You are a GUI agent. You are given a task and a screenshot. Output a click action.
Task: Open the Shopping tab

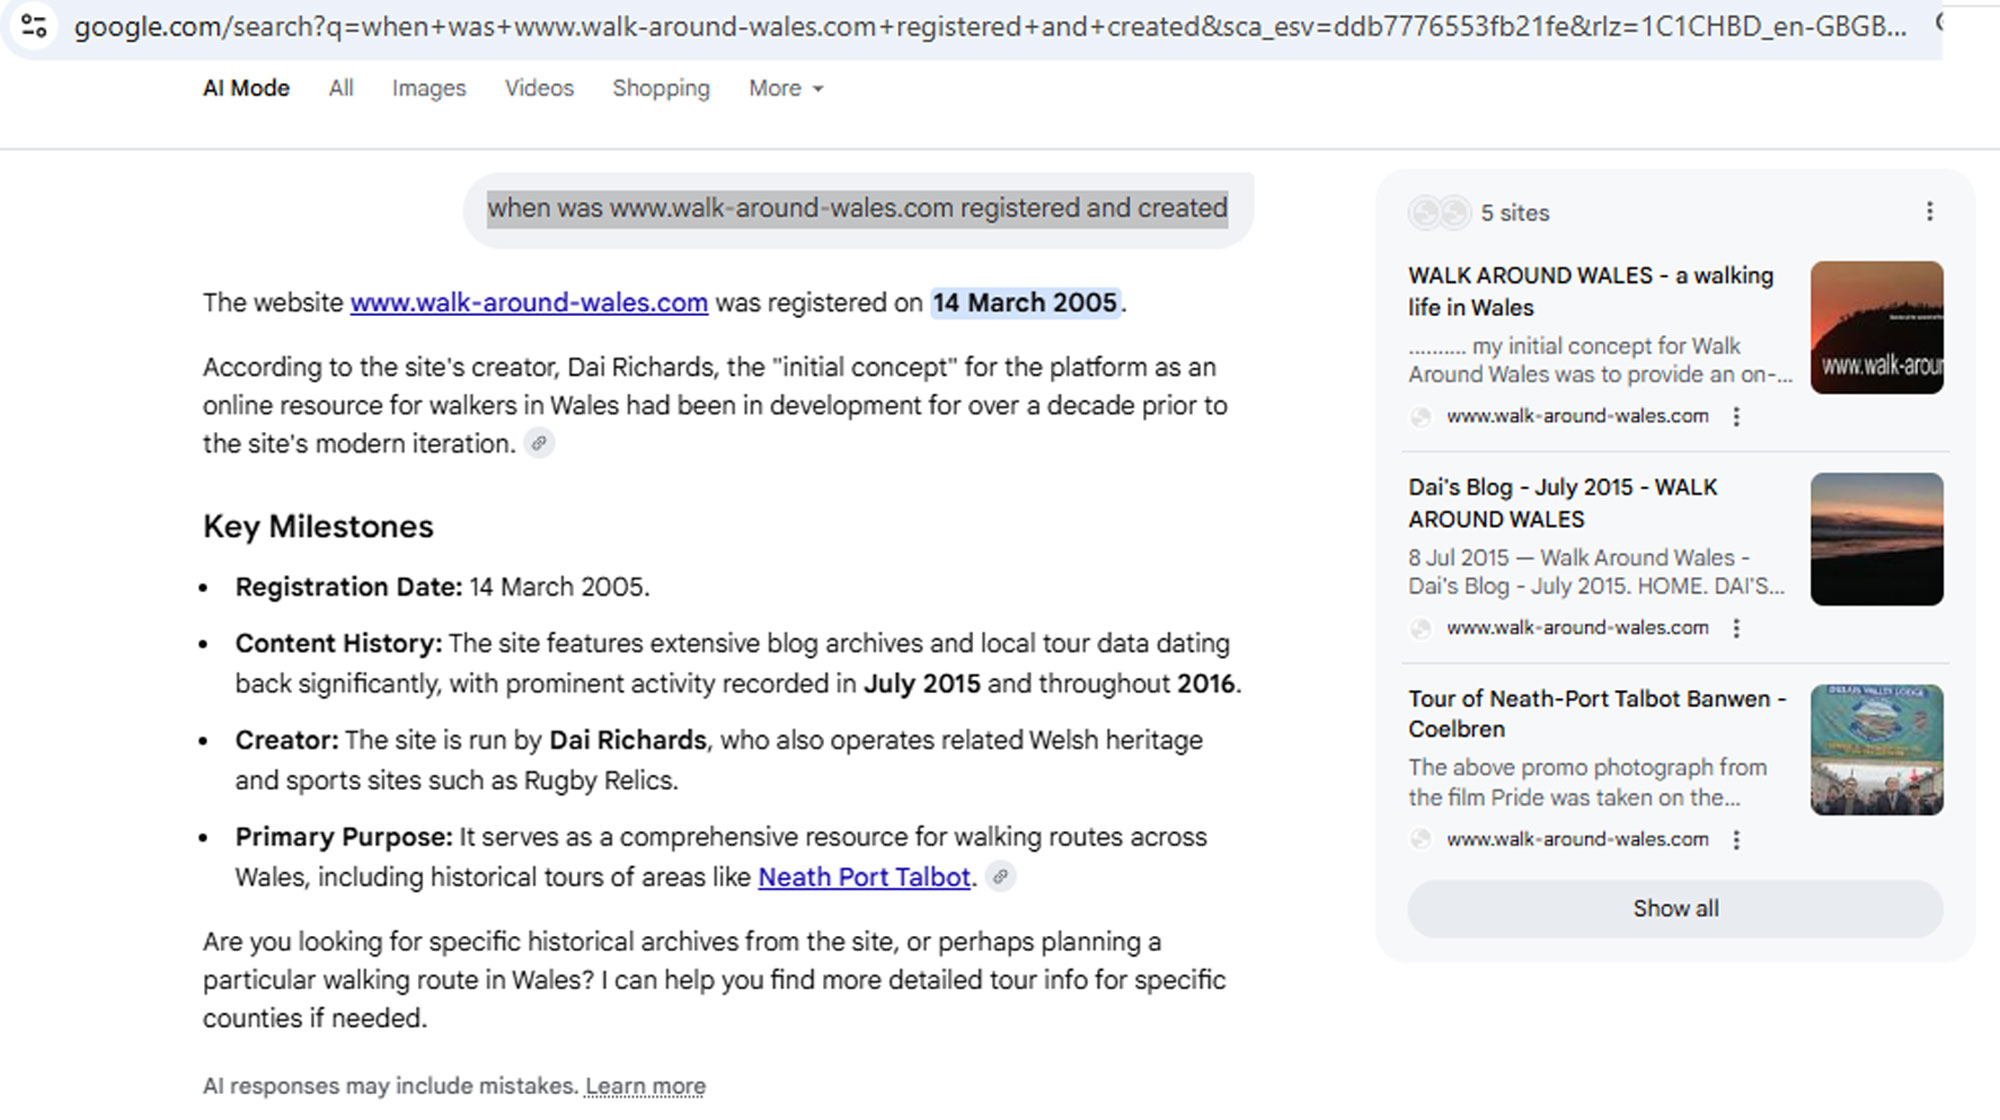click(661, 89)
